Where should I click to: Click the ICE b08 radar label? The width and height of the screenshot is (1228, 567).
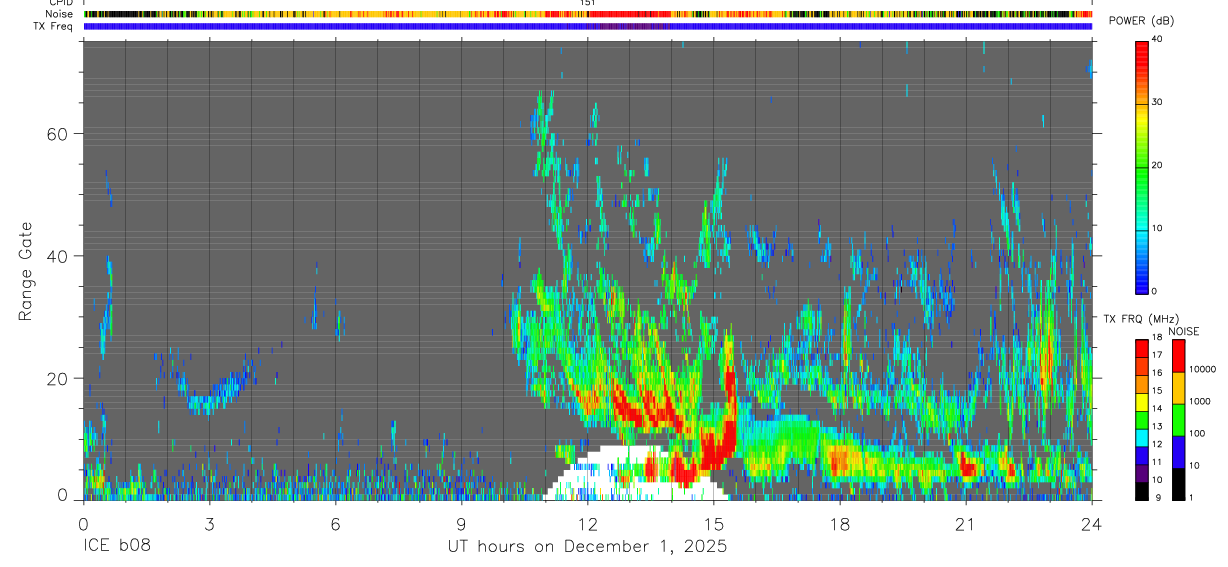[x=117, y=547]
